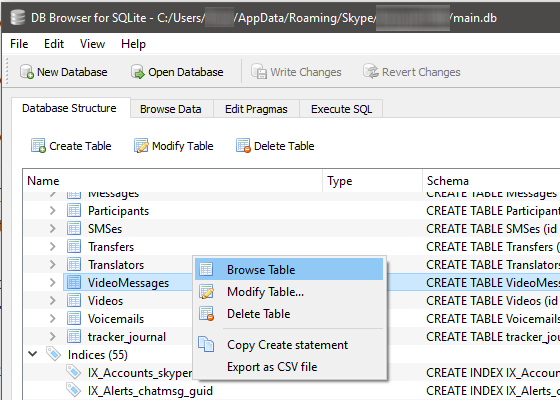The image size is (560, 400).
Task: Click the DB Browser database icon in title bar
Action: click(18, 18)
